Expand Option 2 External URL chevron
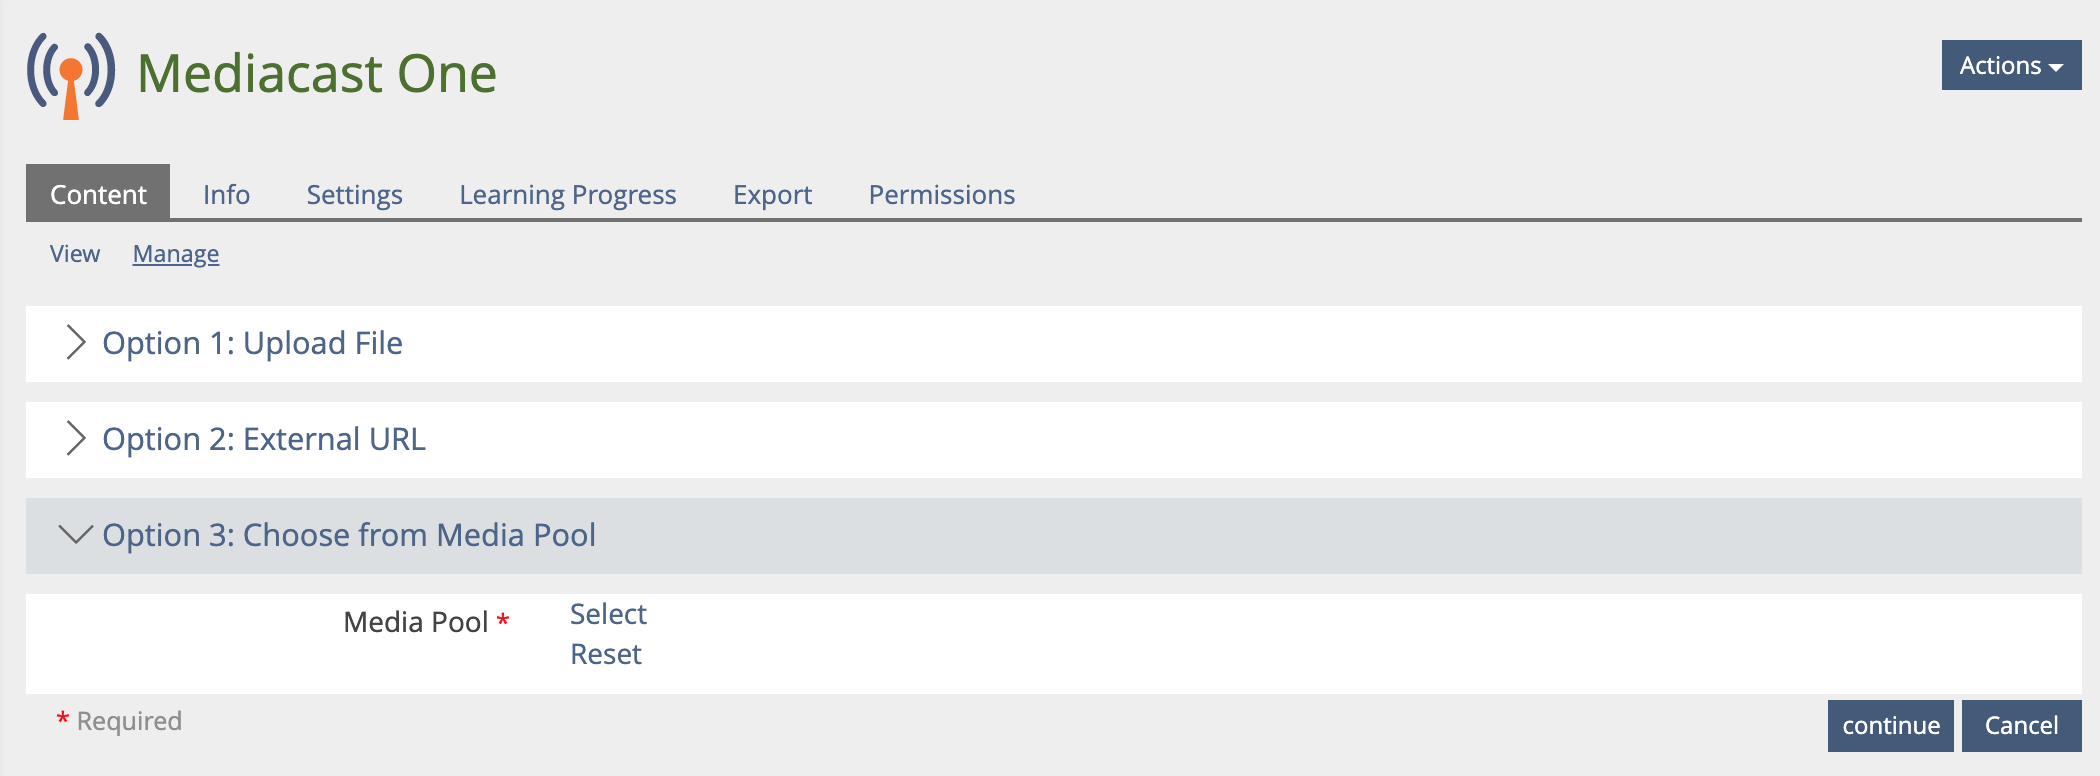 tap(75, 438)
